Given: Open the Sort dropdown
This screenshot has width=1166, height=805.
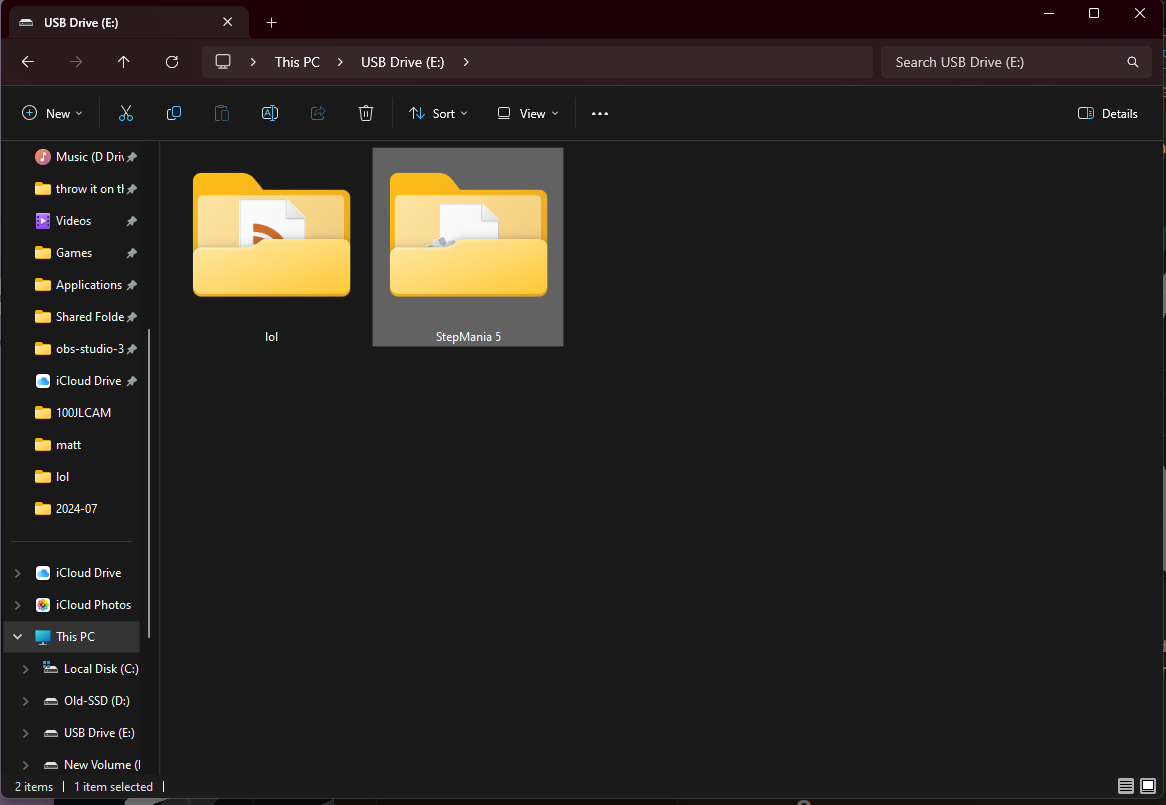Looking at the screenshot, I should (438, 114).
